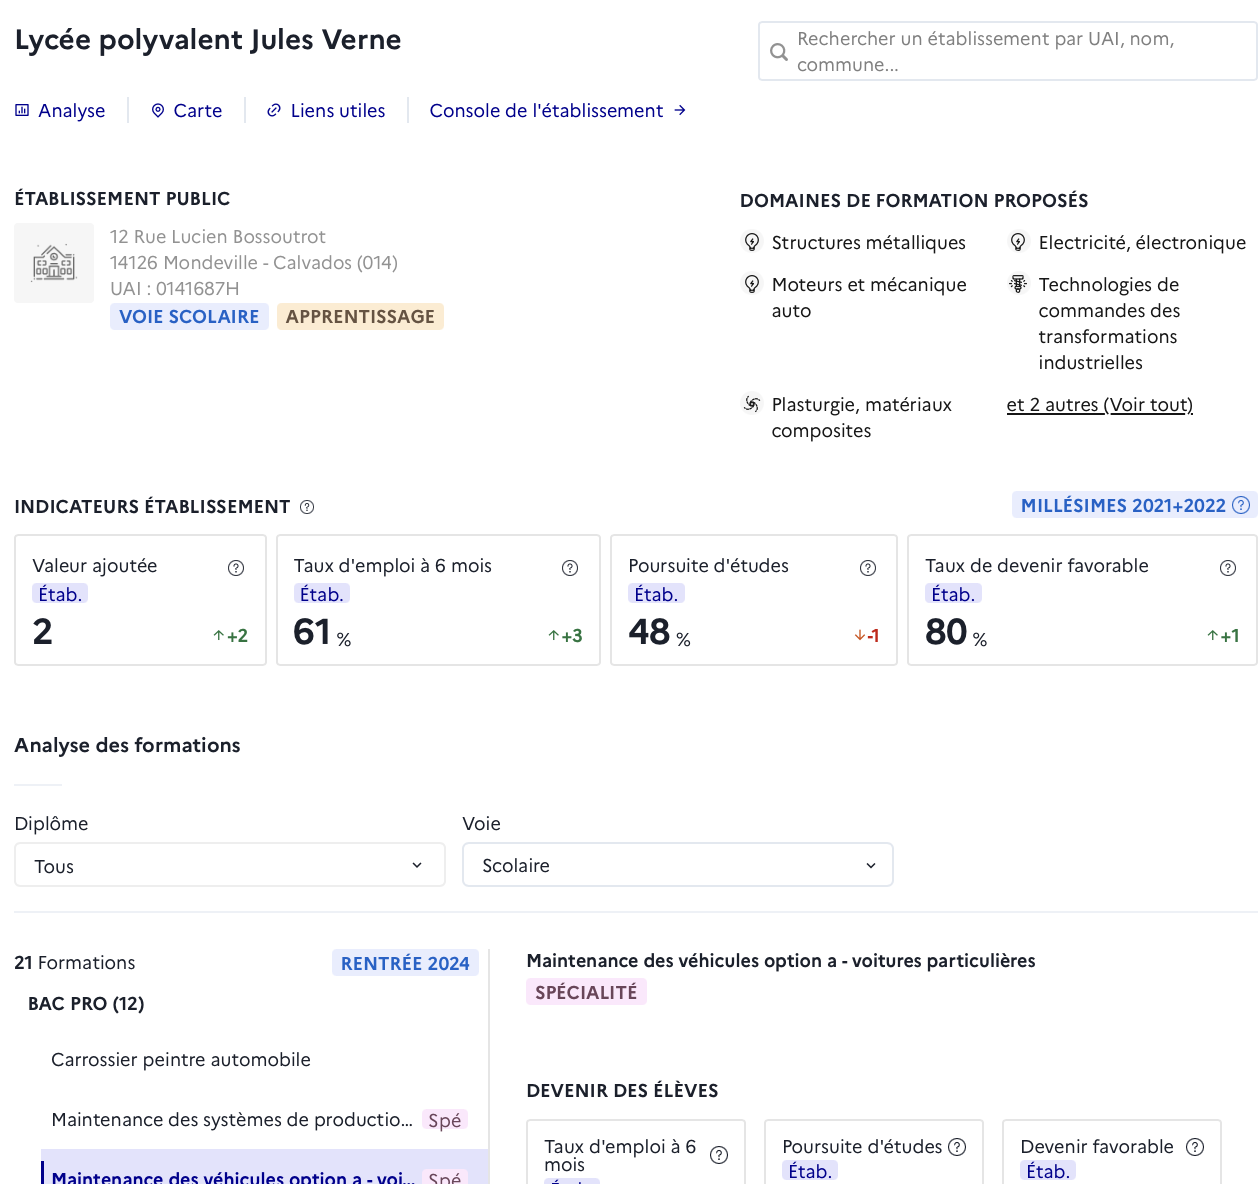Click the Analyse chart icon
This screenshot has height=1184, width=1260.
(x=22, y=111)
